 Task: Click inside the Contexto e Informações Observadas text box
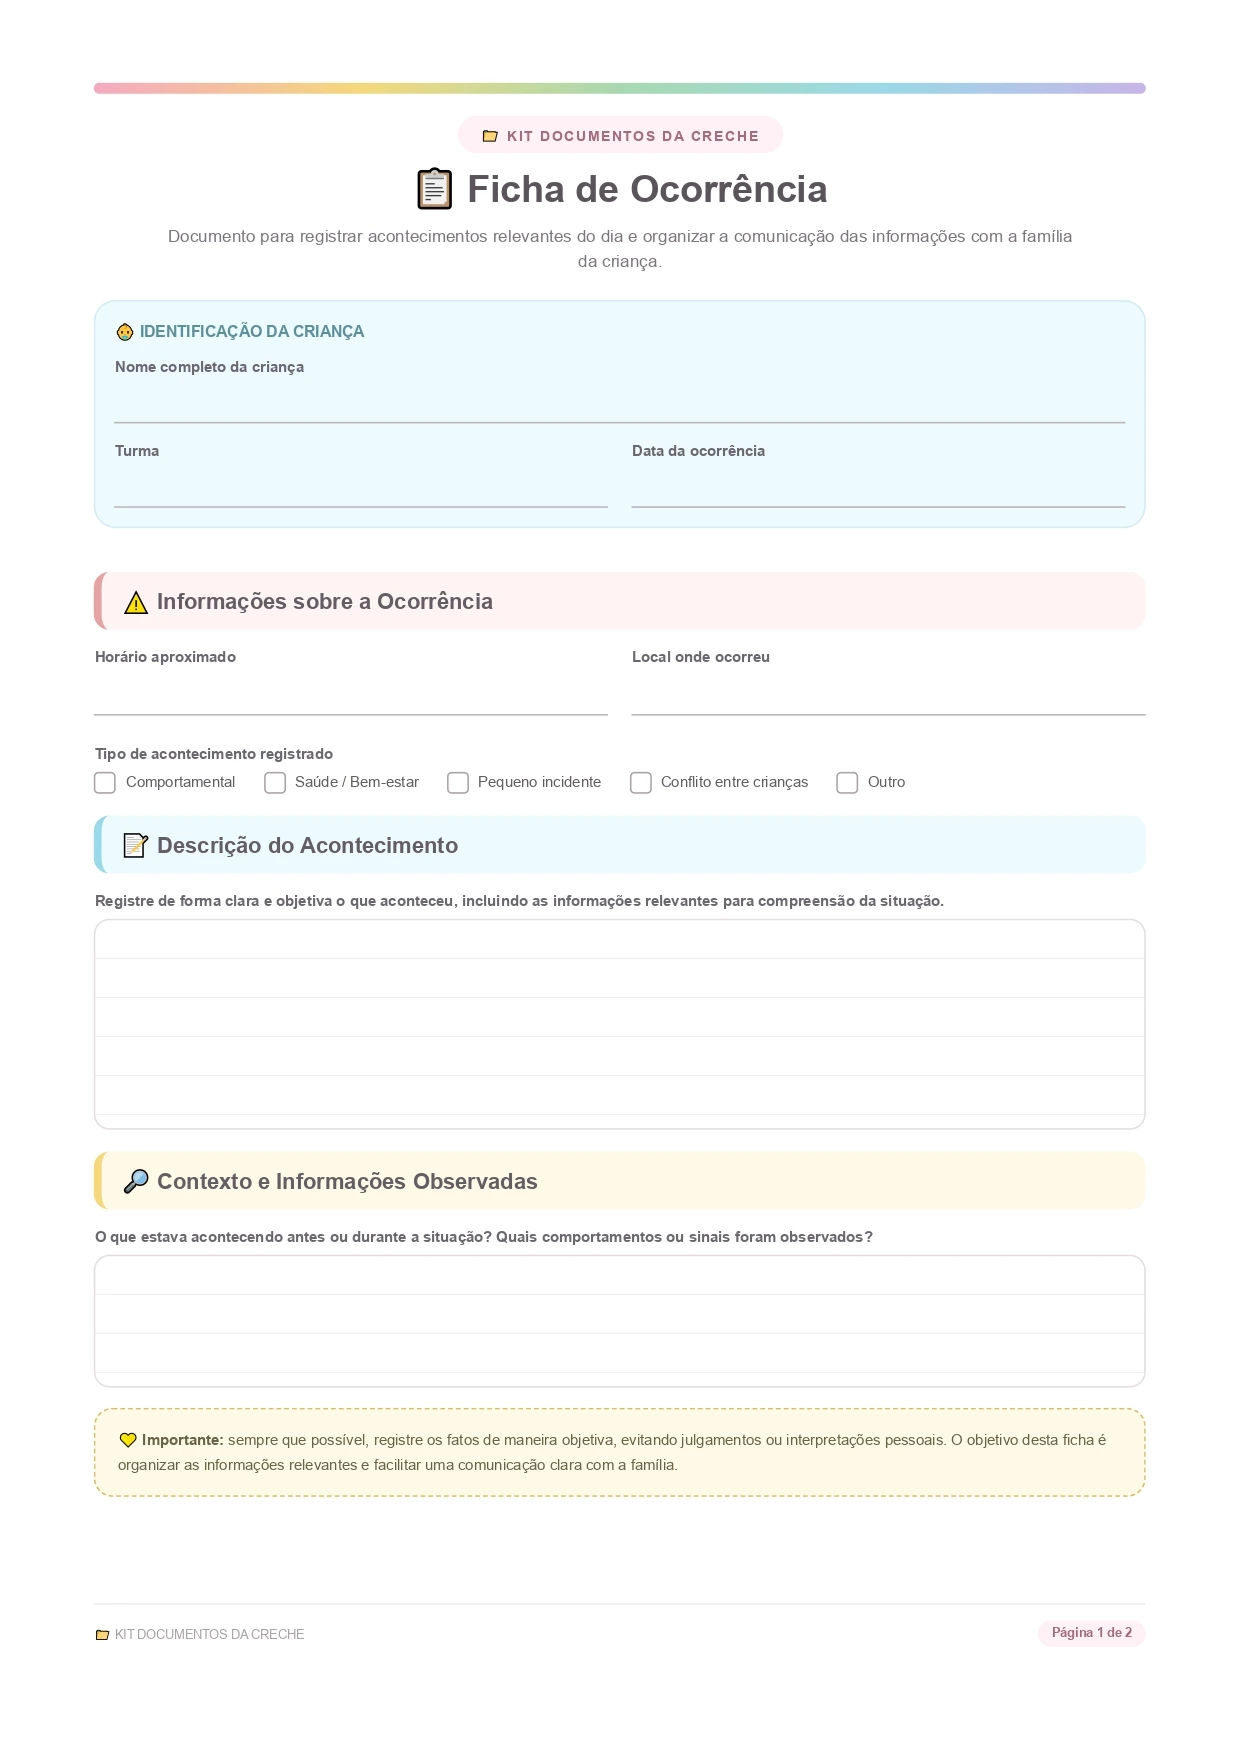pos(619,1321)
